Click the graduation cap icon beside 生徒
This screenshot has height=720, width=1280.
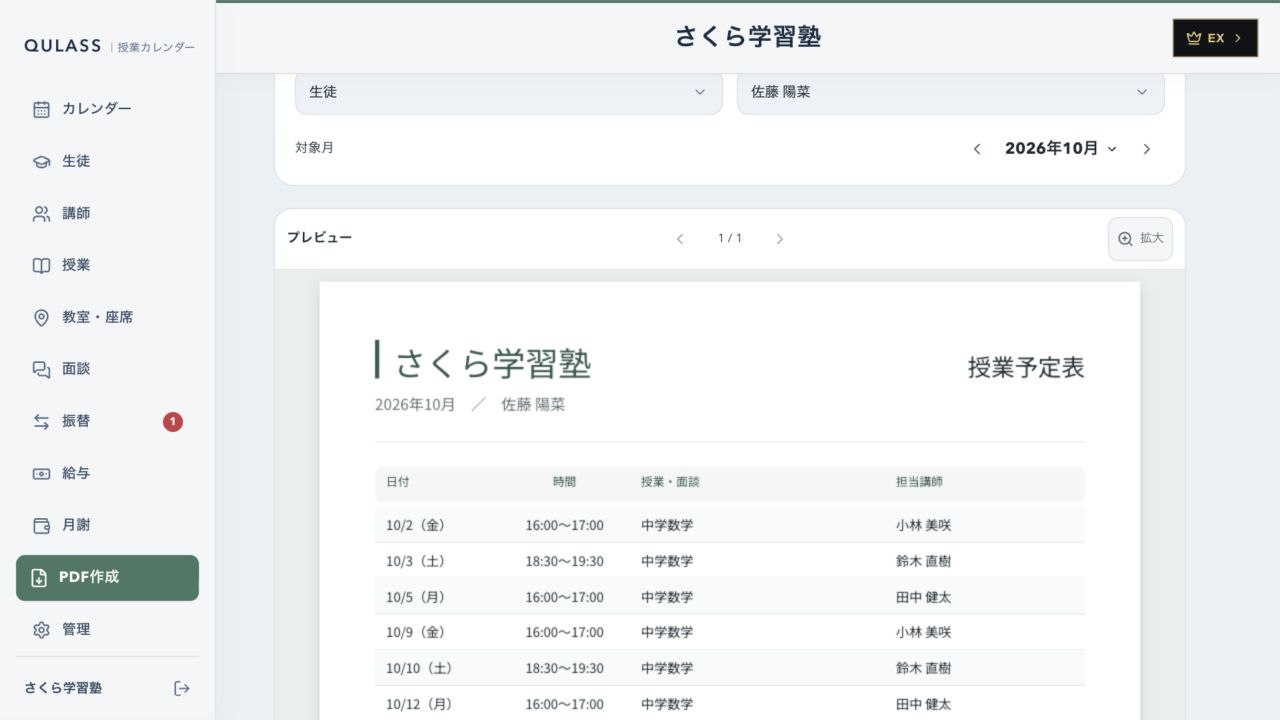41,161
